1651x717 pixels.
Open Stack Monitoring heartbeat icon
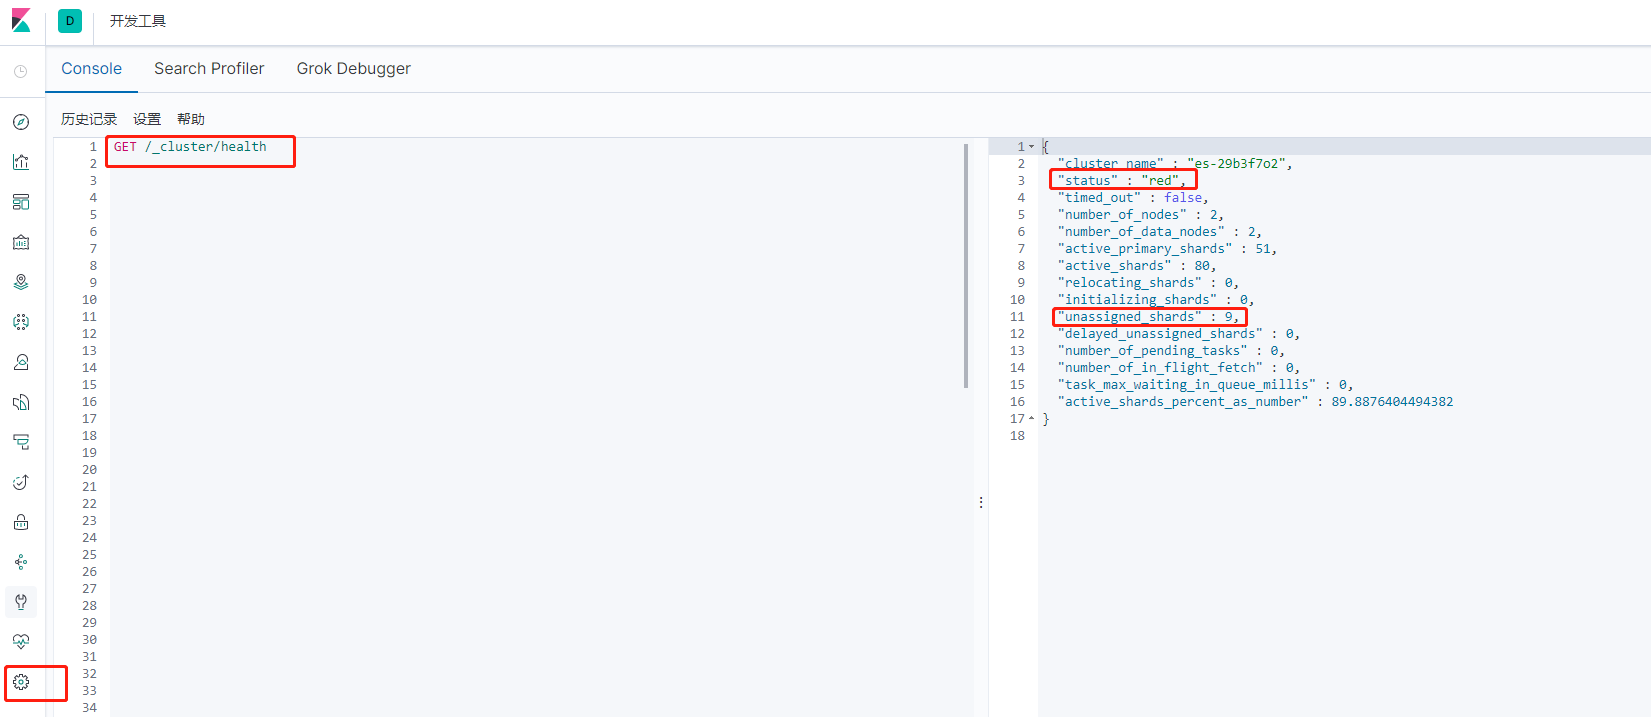pyautogui.click(x=21, y=642)
